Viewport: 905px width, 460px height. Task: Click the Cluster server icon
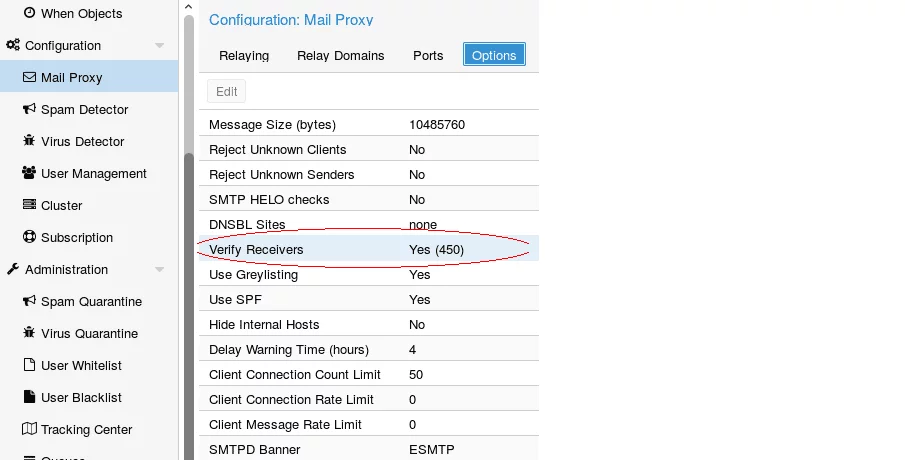pyautogui.click(x=30, y=206)
